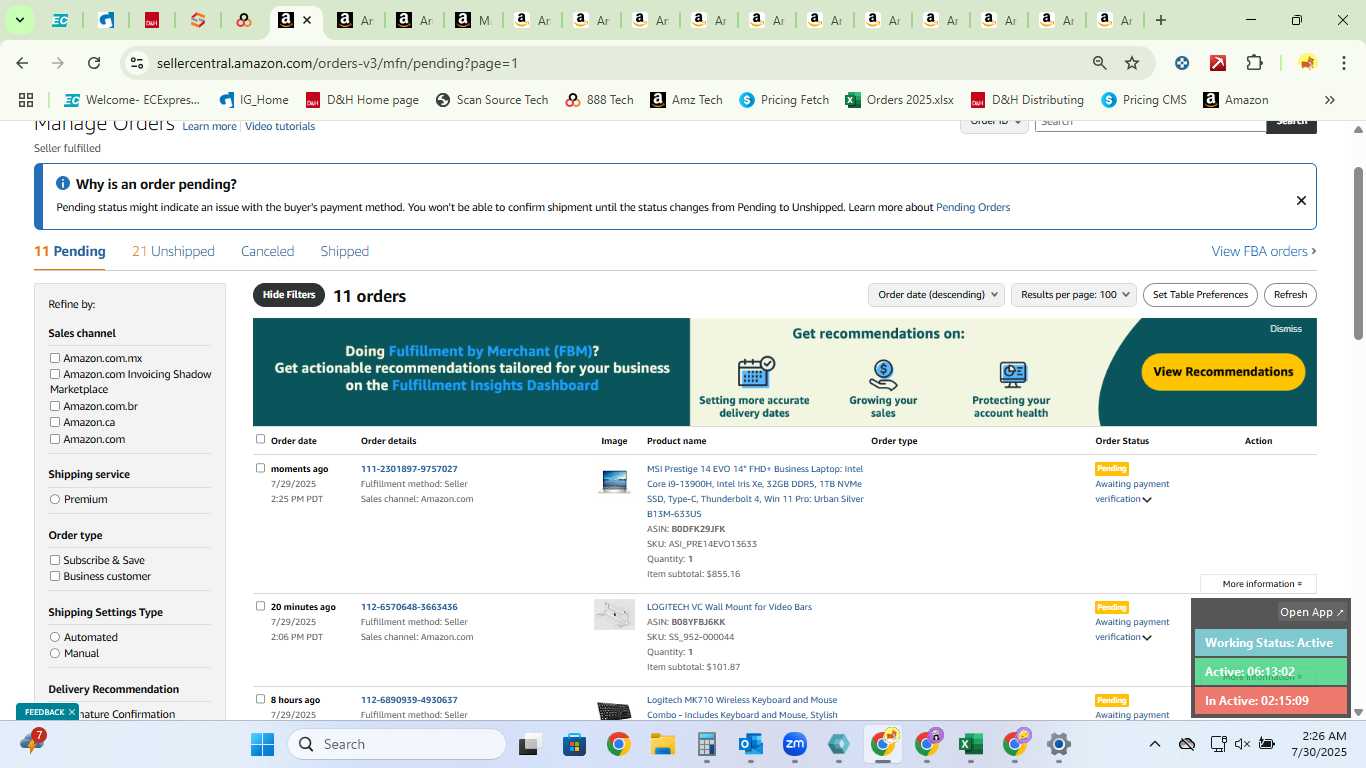This screenshot has width=1366, height=768.
Task: Open Pending Orders help link
Action: (973, 207)
